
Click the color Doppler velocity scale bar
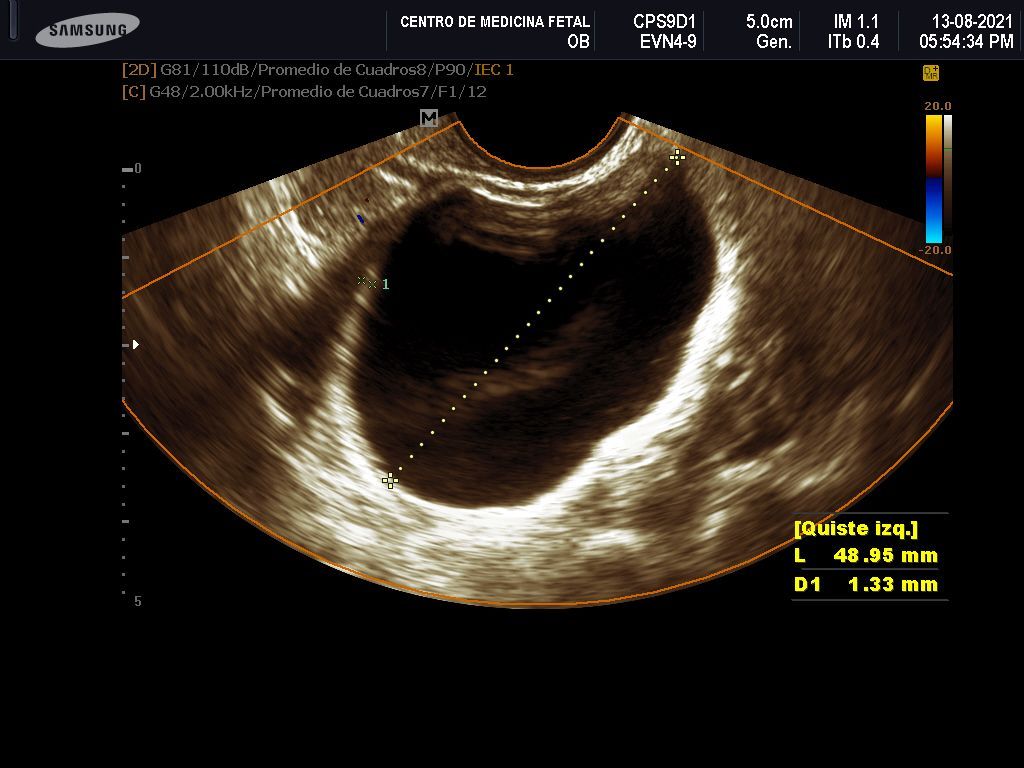coord(934,179)
